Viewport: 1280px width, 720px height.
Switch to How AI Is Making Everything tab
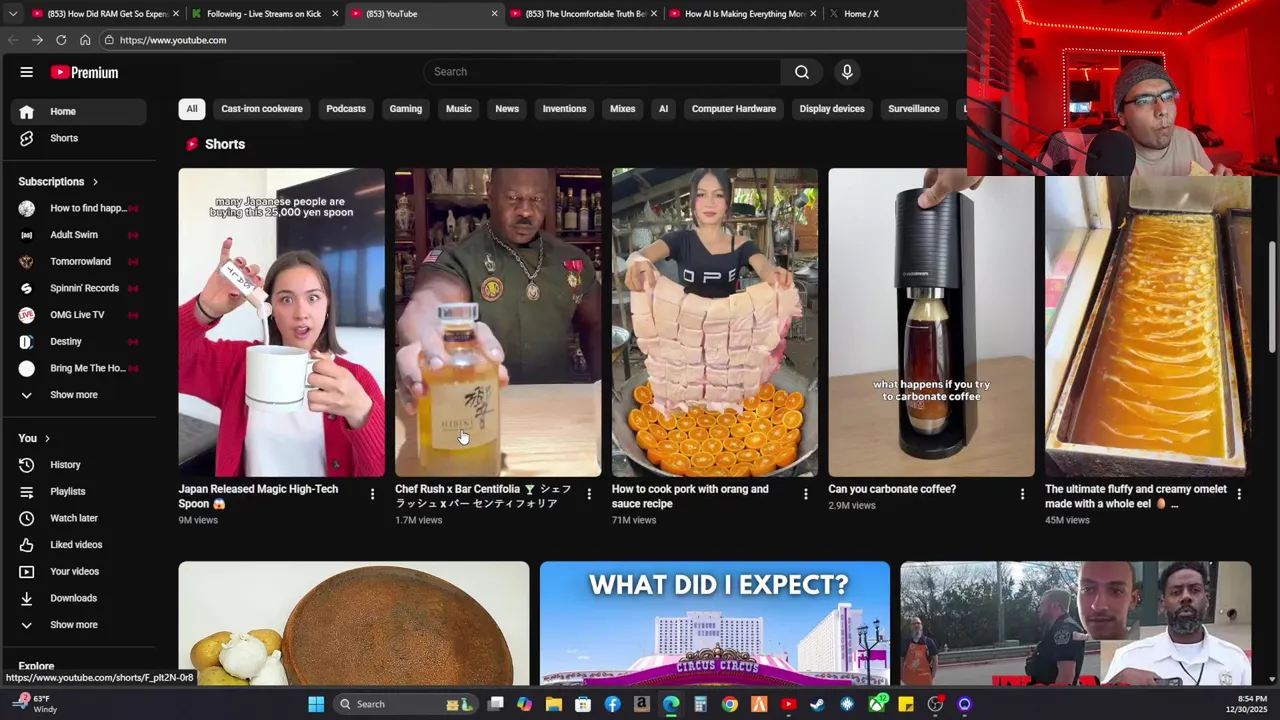(x=740, y=14)
